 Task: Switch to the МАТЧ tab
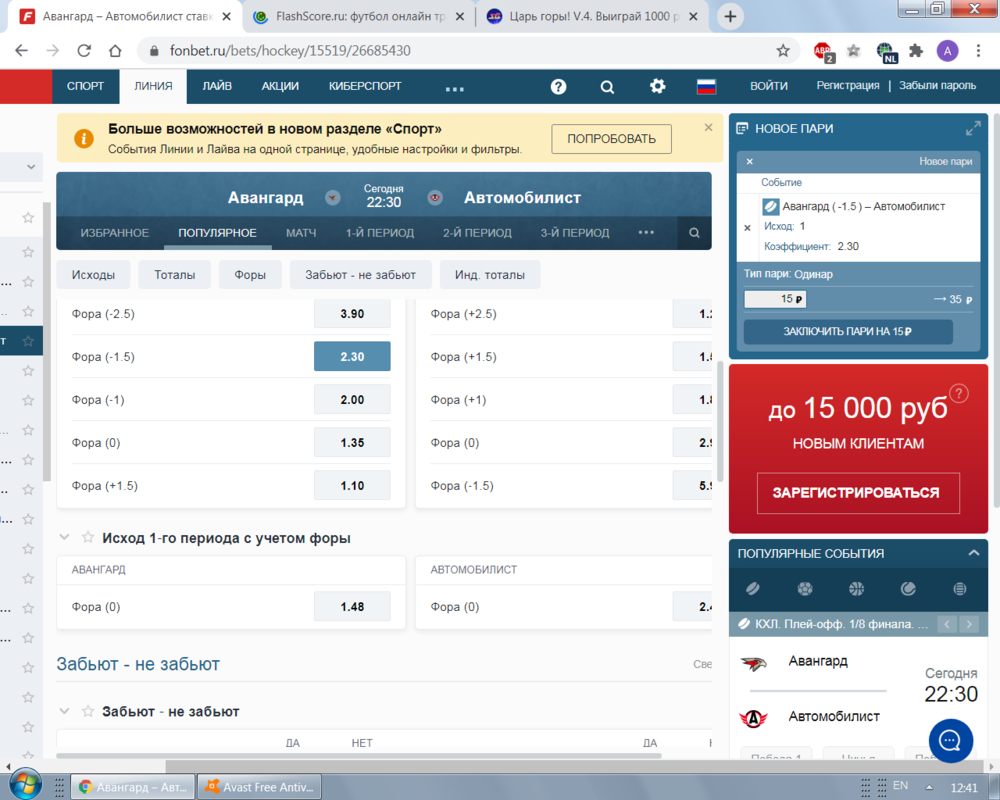(301, 233)
